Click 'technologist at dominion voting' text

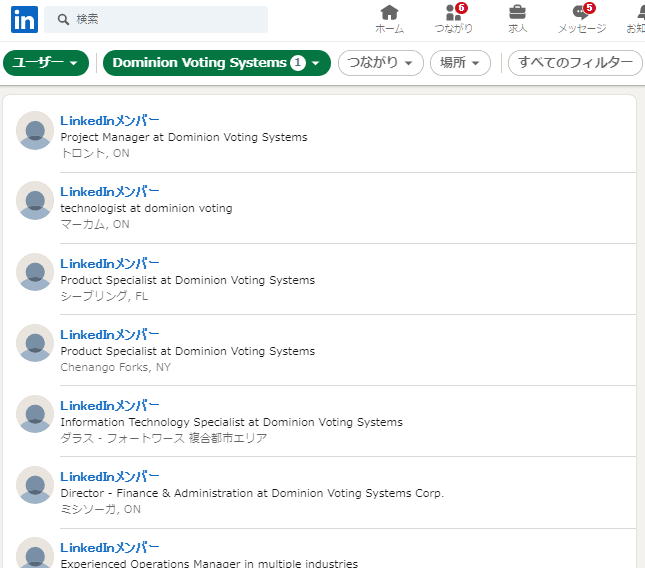point(146,209)
